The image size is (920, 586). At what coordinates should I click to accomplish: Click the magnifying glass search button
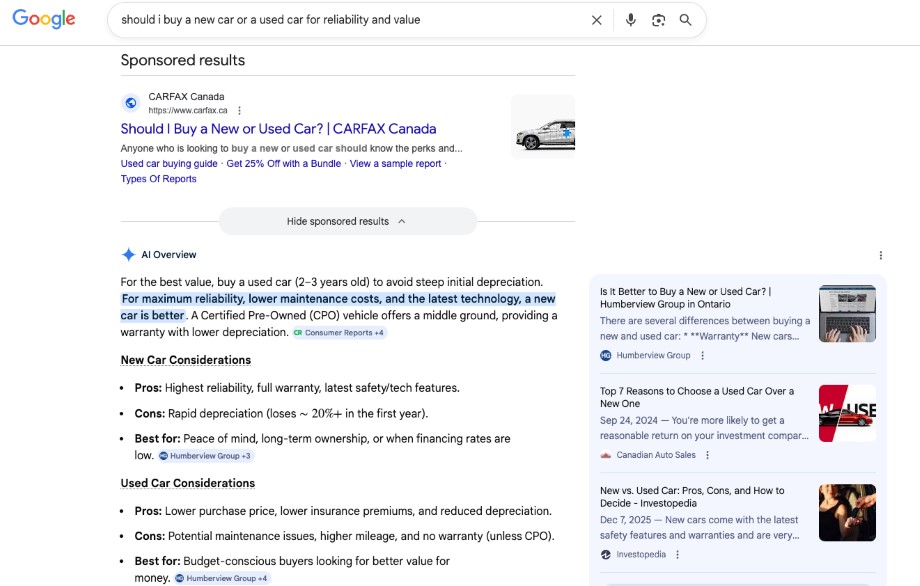[685, 20]
